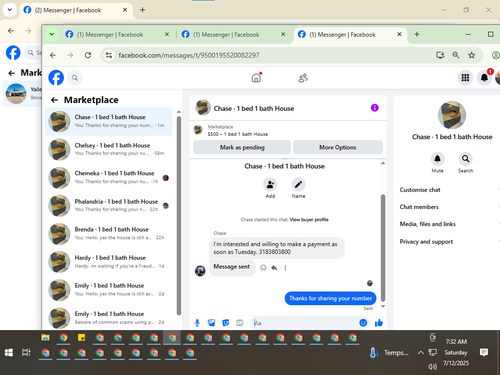
Task: Click the GIF icon in composer
Action: pos(240,323)
